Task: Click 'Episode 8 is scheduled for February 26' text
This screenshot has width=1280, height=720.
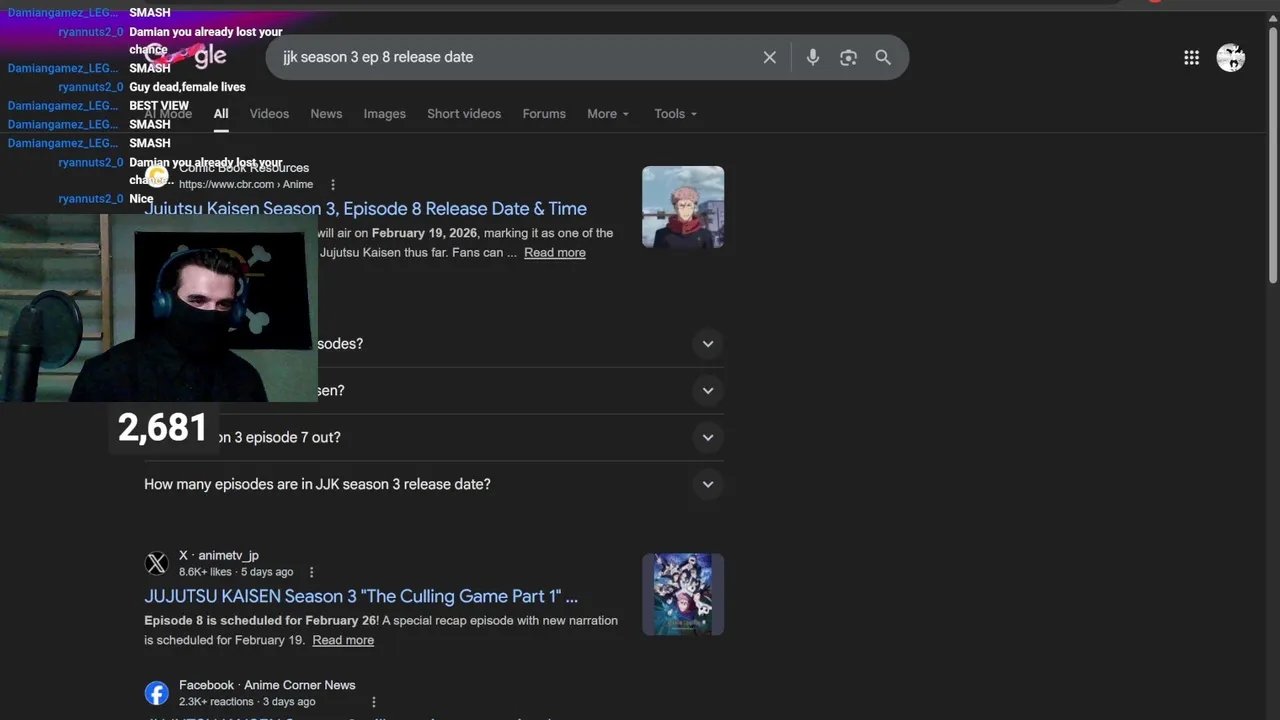Action: coord(261,621)
